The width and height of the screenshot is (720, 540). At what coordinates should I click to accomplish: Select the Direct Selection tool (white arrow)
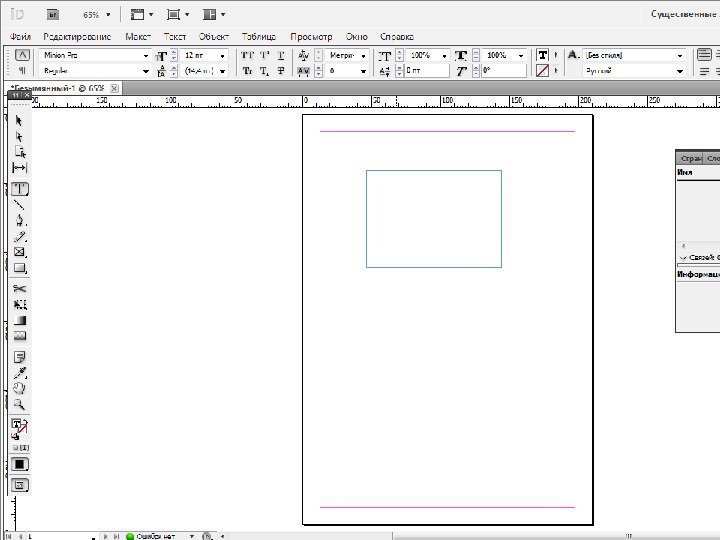tap(19, 136)
